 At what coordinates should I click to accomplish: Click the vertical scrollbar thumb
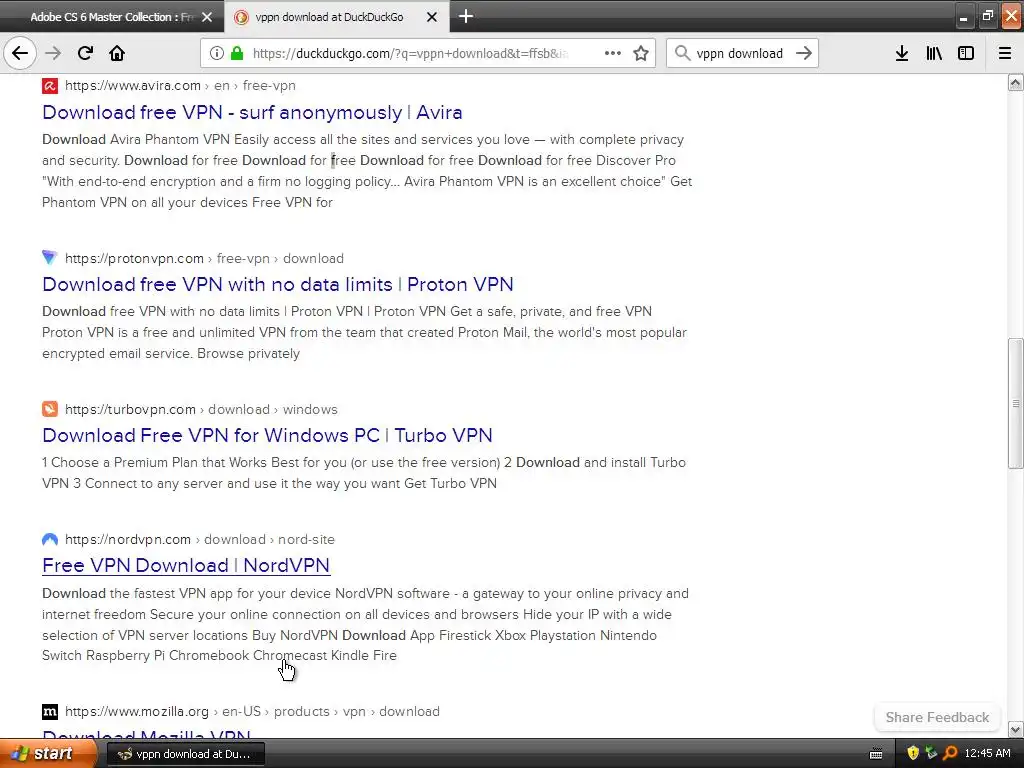1015,403
